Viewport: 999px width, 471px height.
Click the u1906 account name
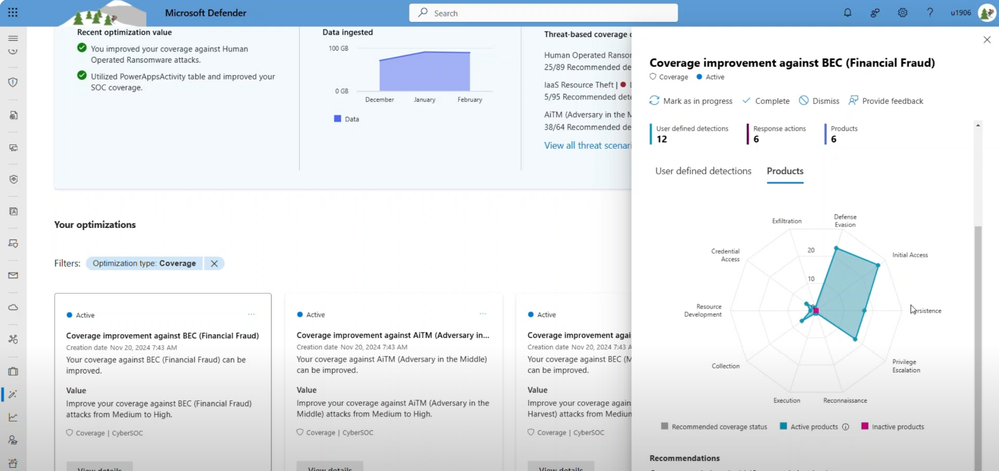[x=960, y=13]
